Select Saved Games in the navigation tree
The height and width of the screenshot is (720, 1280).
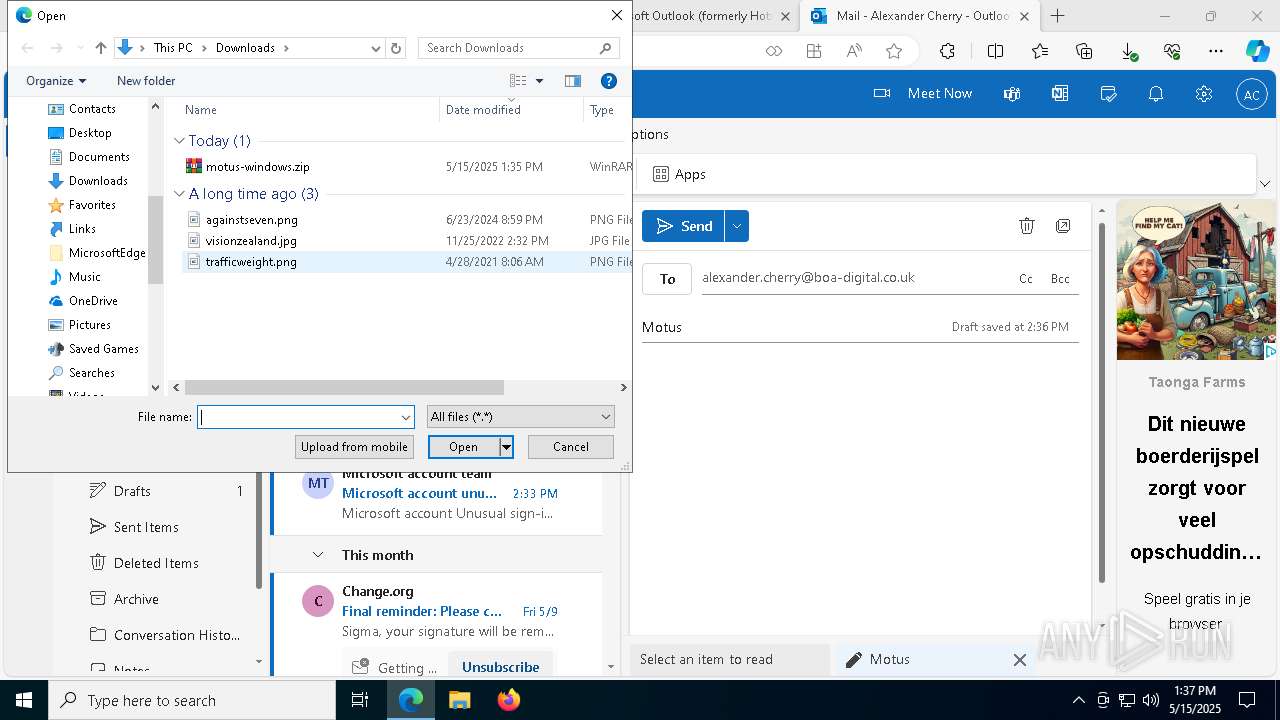coord(103,349)
